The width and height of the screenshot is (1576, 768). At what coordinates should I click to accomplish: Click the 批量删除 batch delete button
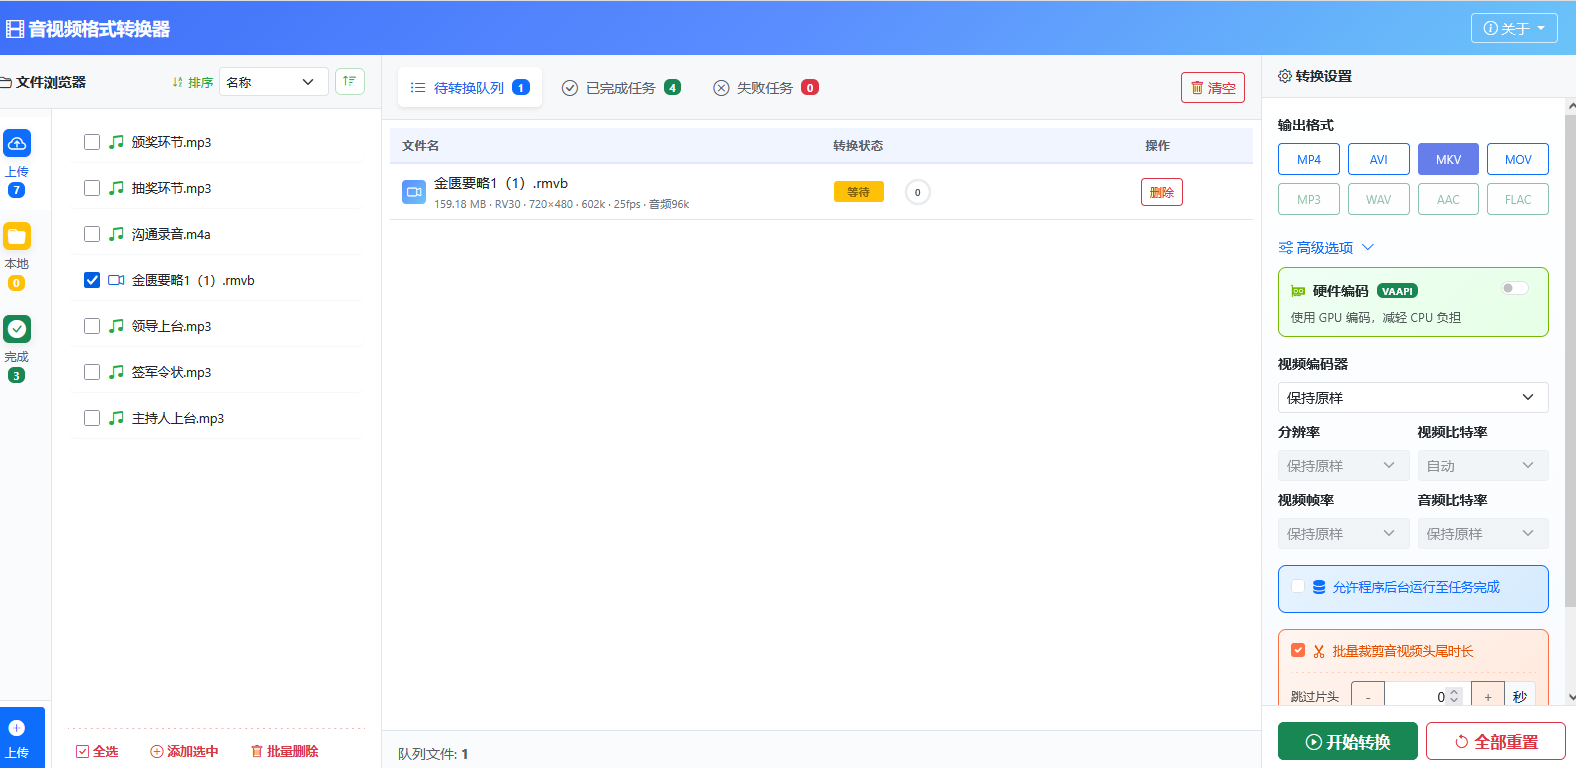pos(285,751)
